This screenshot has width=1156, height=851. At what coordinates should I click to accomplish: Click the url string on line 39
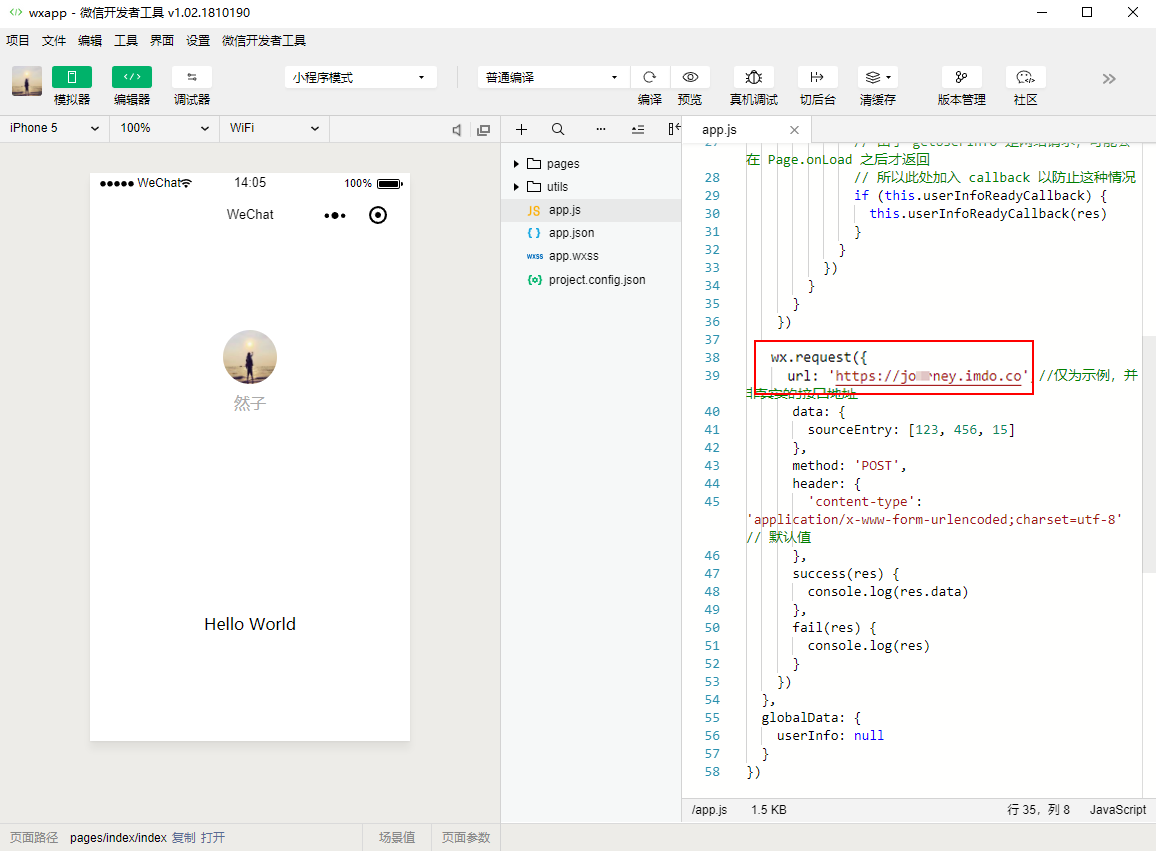(x=928, y=376)
